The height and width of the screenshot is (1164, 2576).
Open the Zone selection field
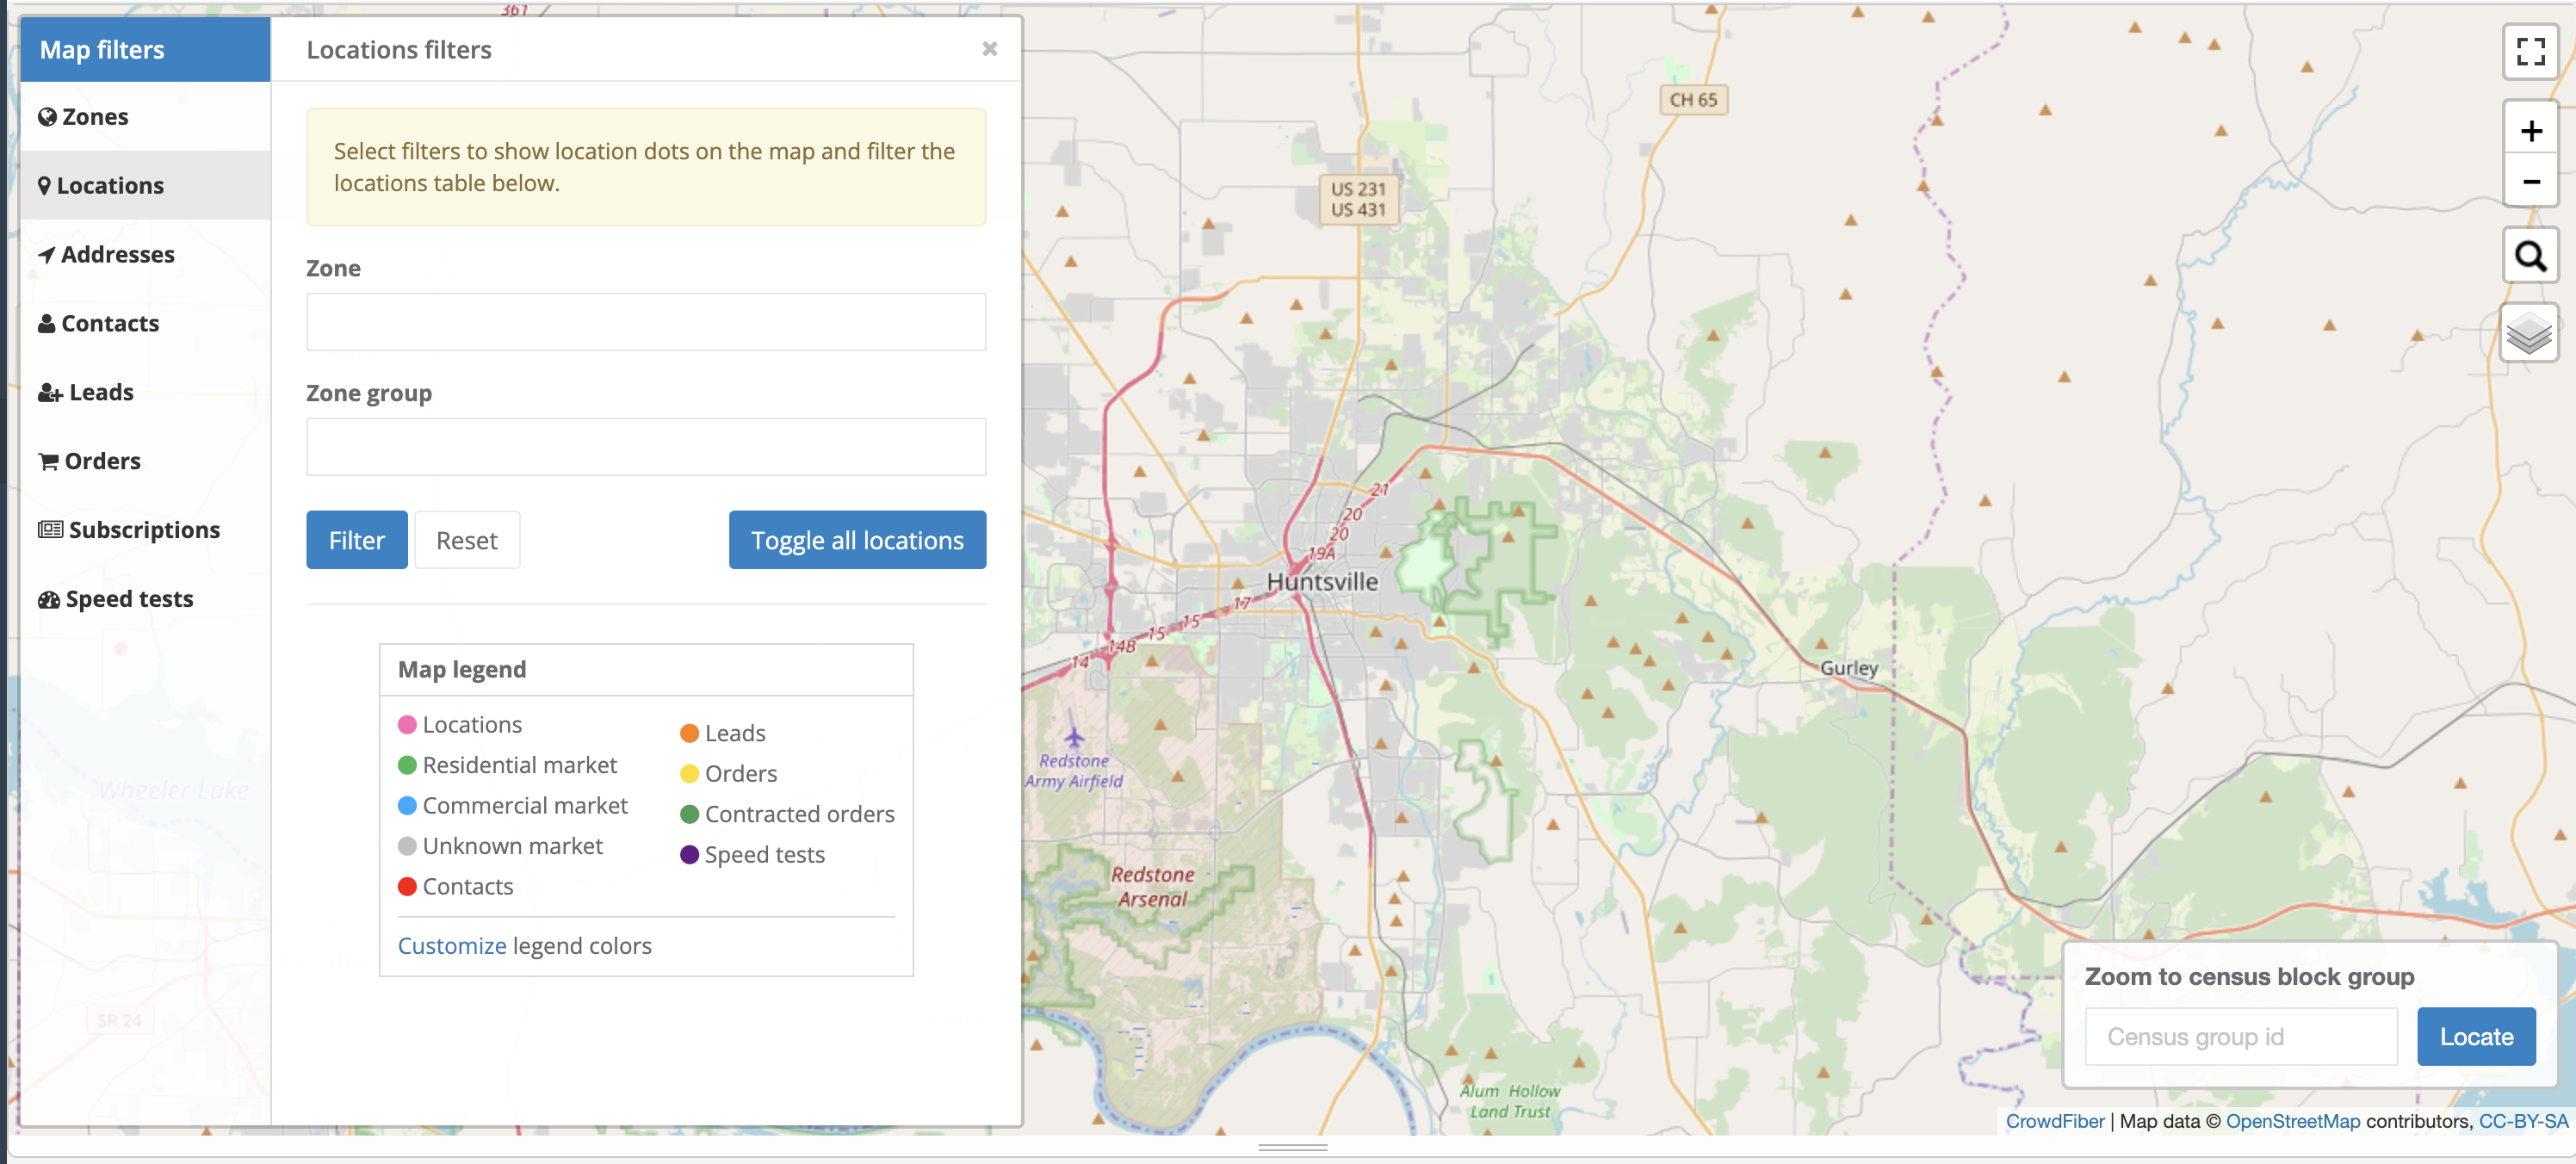[x=646, y=322]
